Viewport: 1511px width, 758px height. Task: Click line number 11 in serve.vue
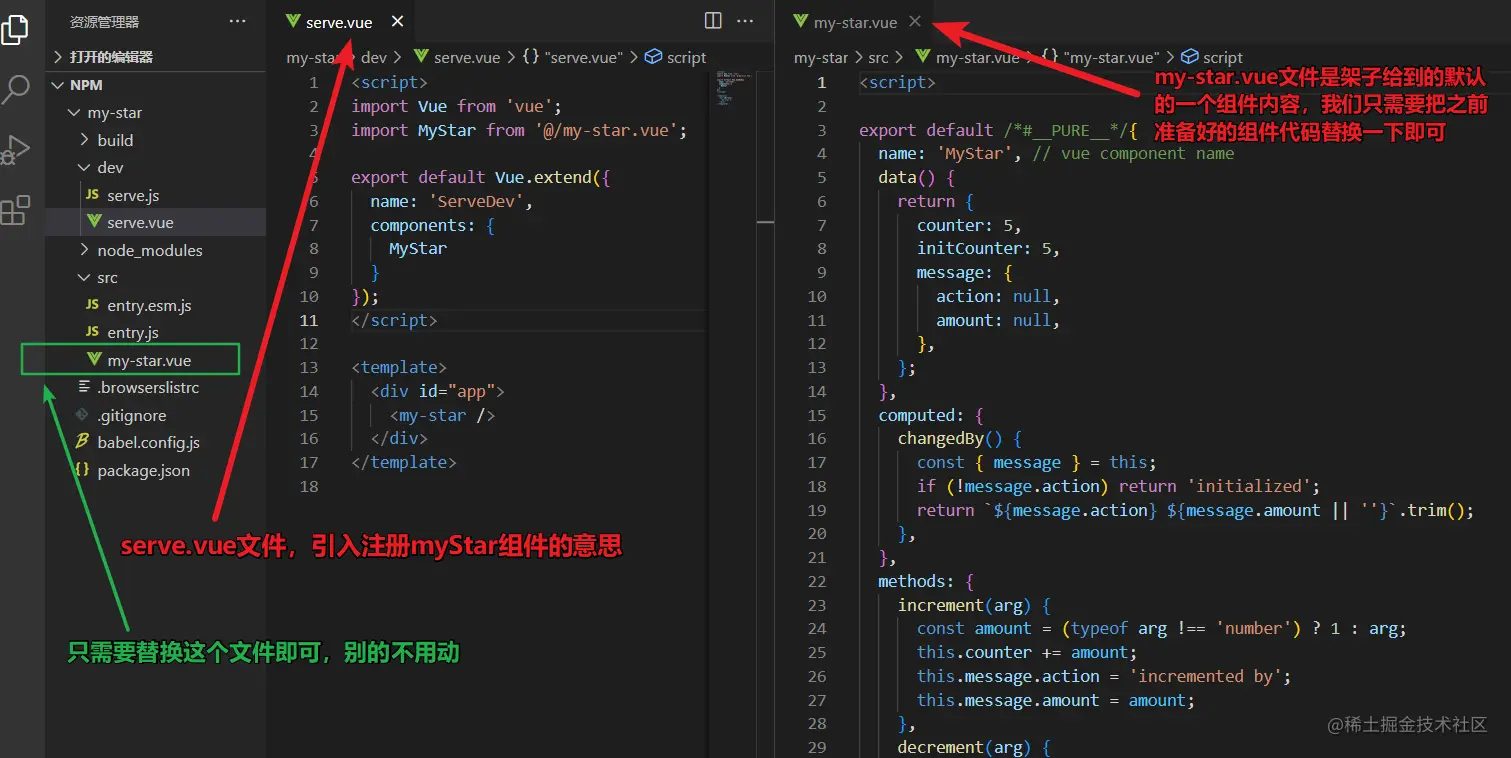309,320
